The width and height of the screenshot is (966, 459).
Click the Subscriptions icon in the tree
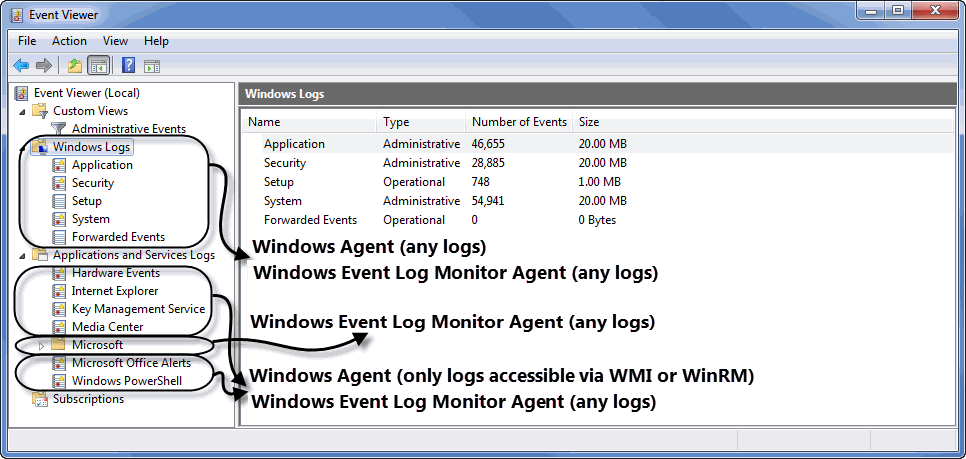(x=40, y=399)
